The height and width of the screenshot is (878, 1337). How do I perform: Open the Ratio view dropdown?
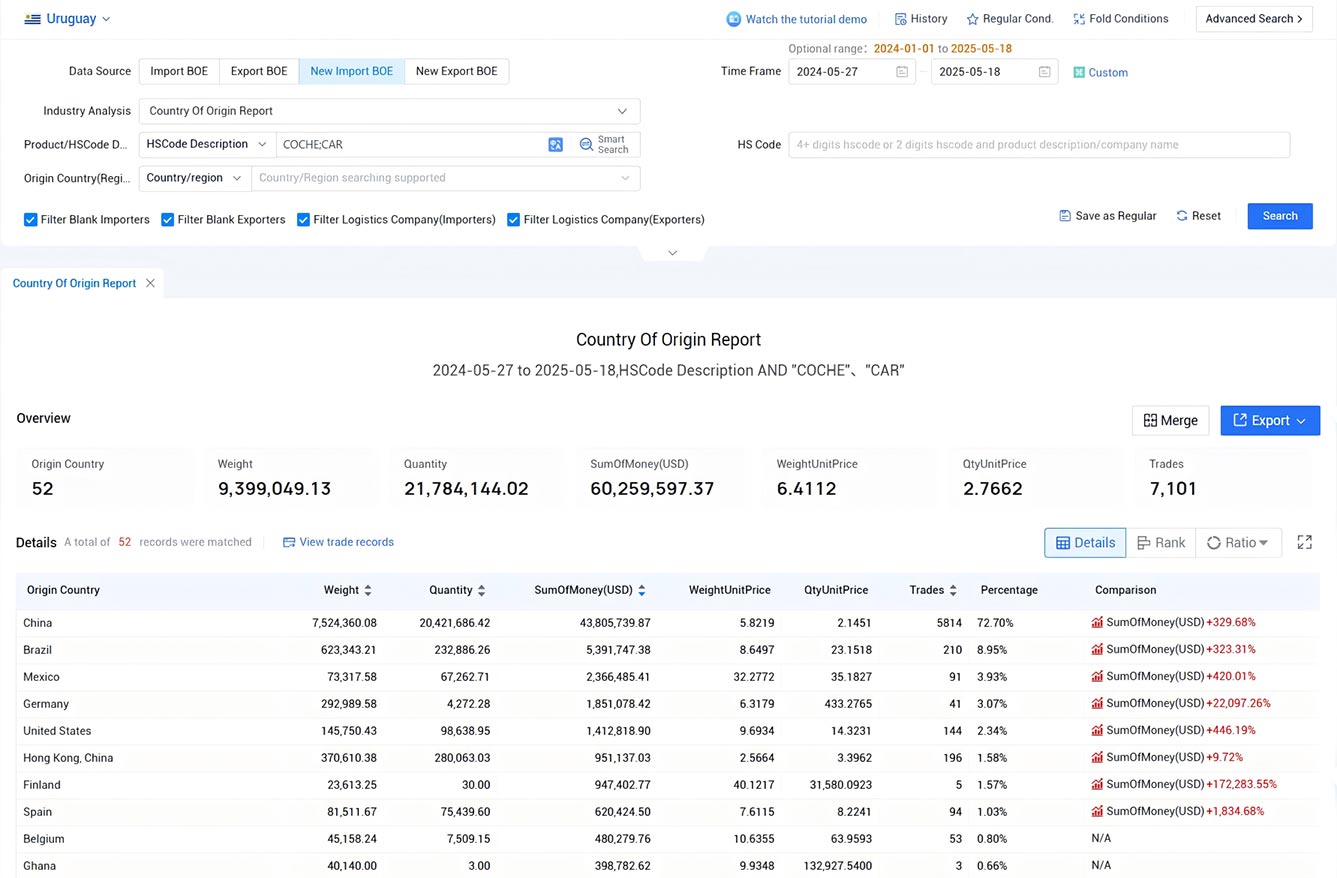pyautogui.click(x=1239, y=543)
